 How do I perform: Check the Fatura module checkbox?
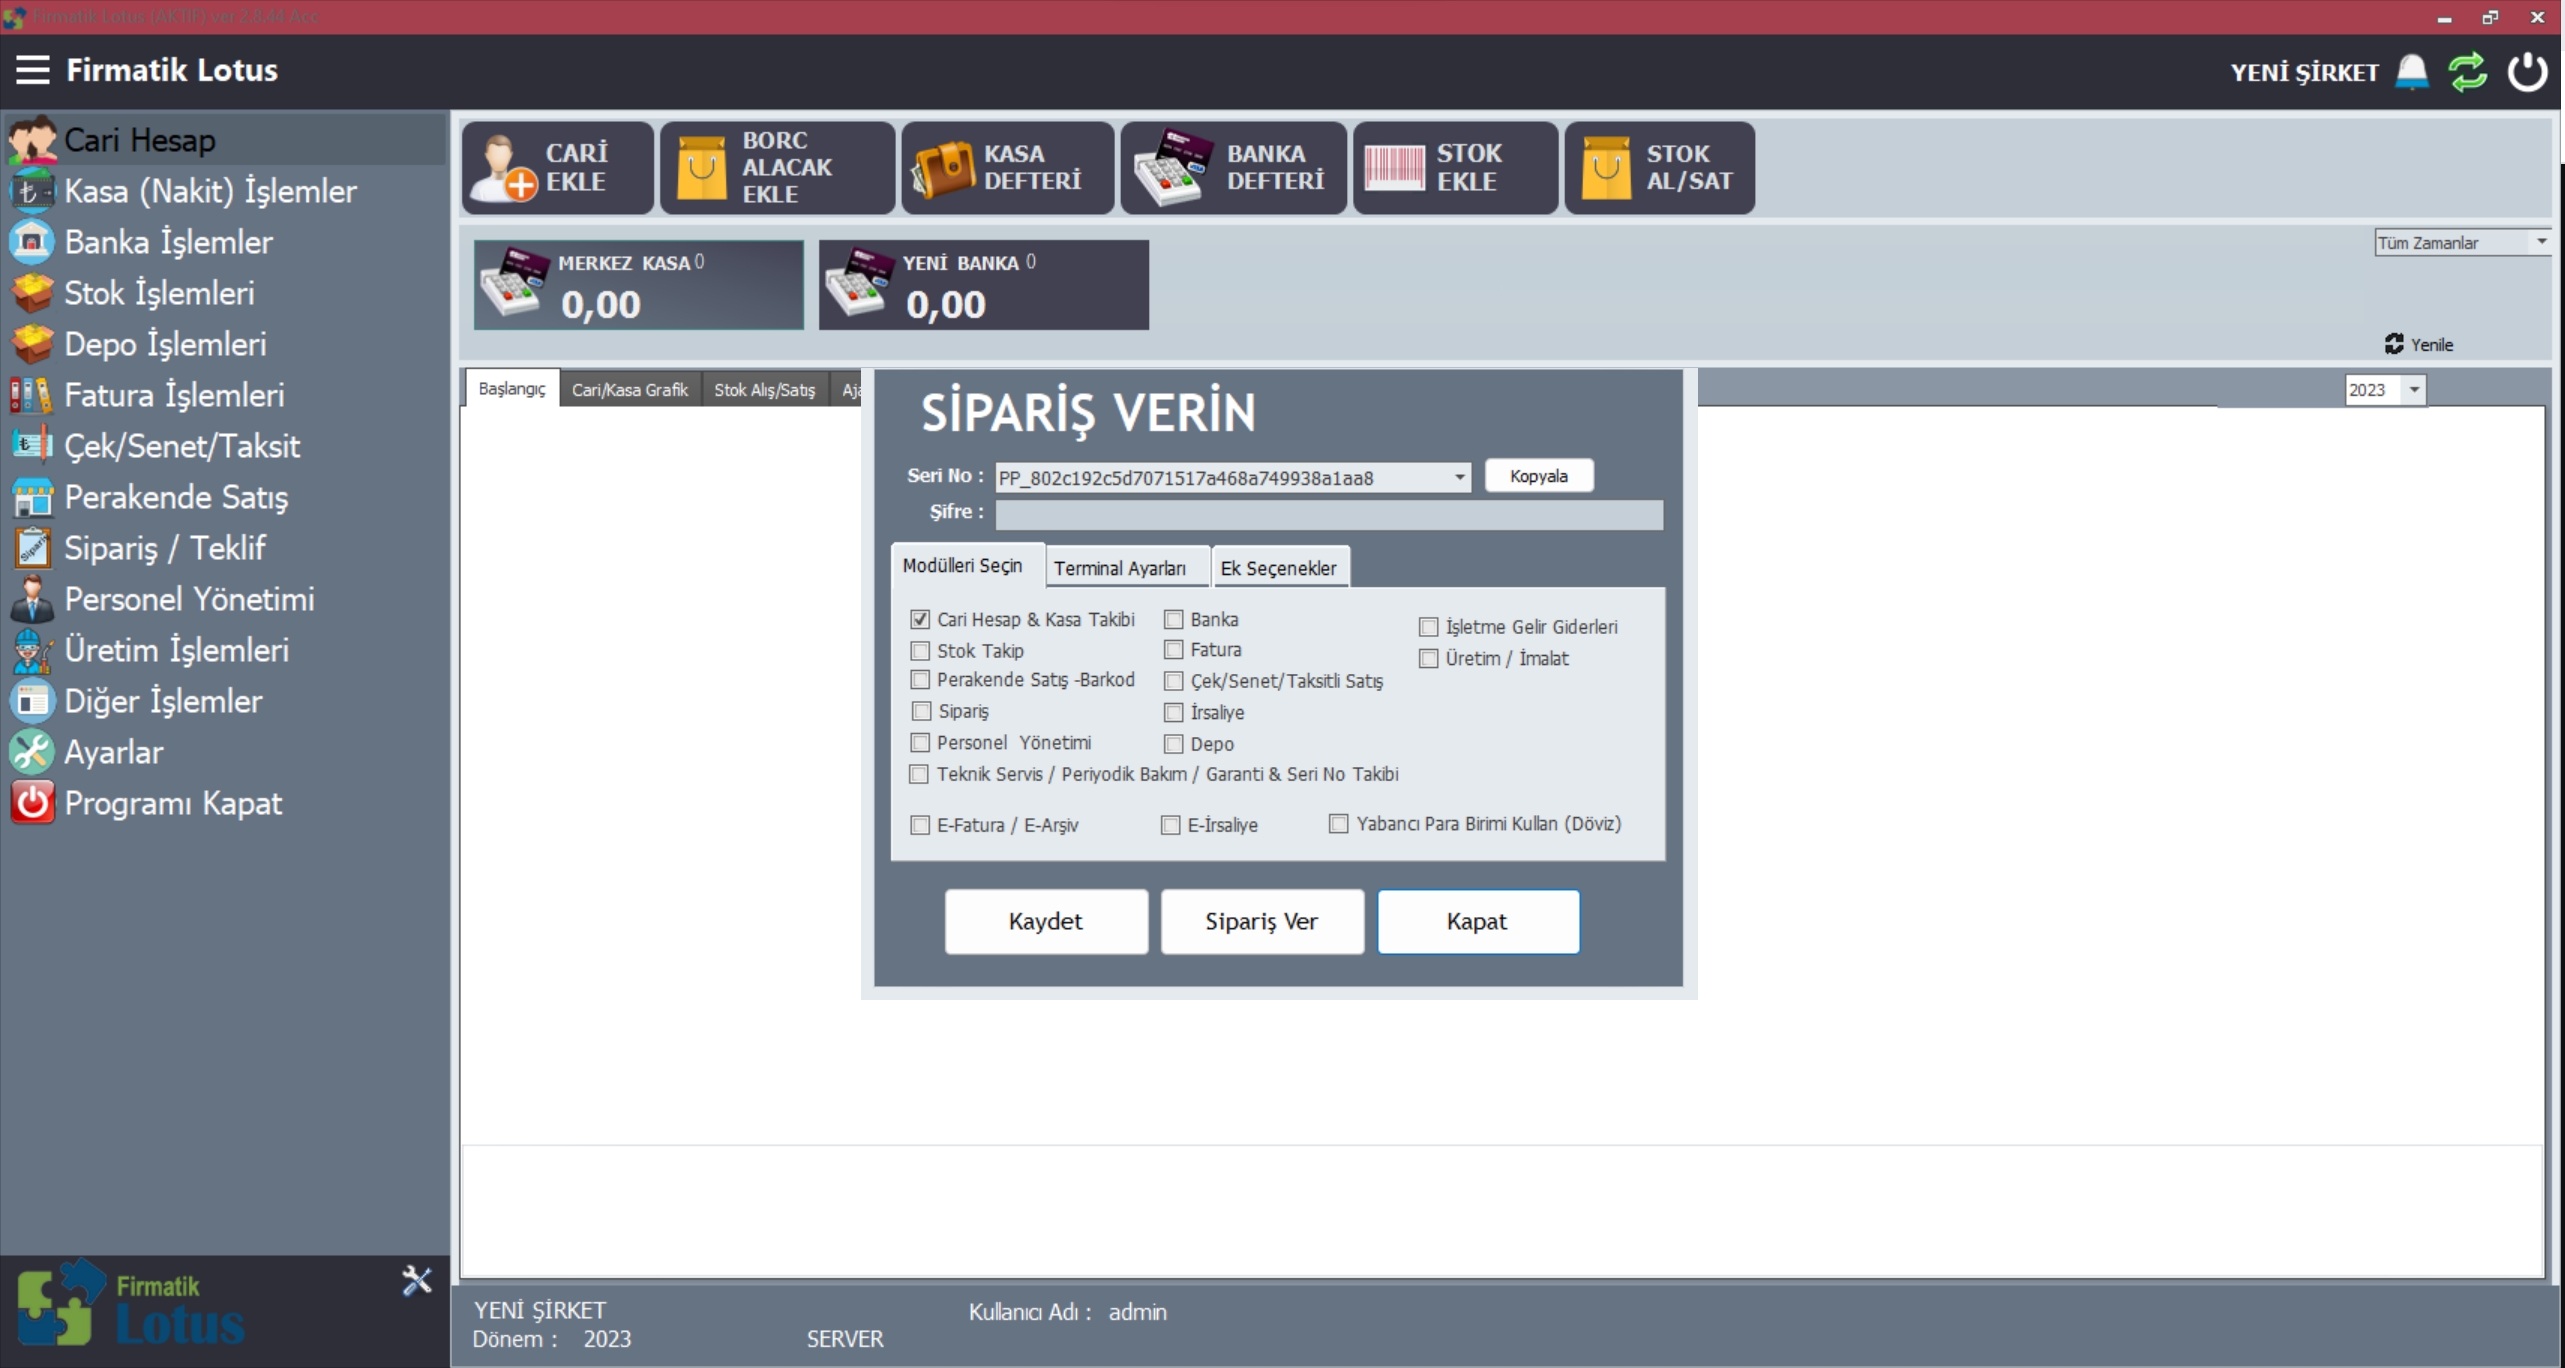pos(1174,650)
